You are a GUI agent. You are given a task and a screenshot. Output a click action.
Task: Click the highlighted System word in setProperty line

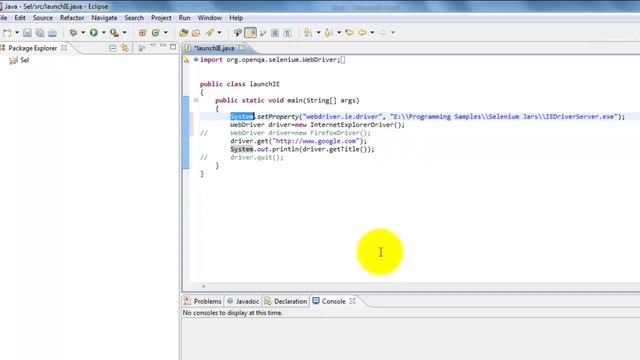point(242,117)
